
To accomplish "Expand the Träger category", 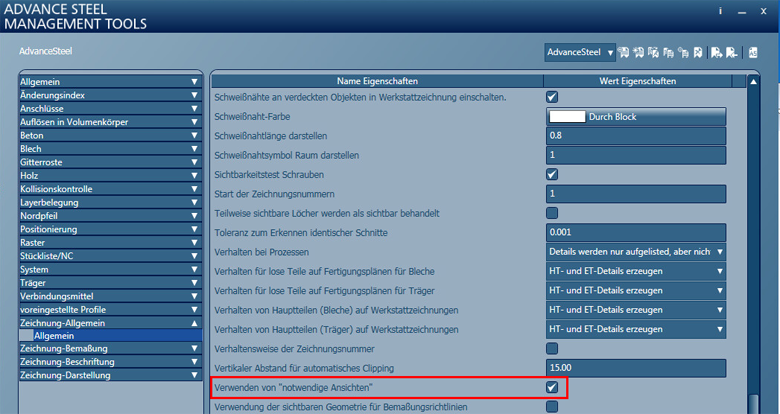I will point(110,283).
